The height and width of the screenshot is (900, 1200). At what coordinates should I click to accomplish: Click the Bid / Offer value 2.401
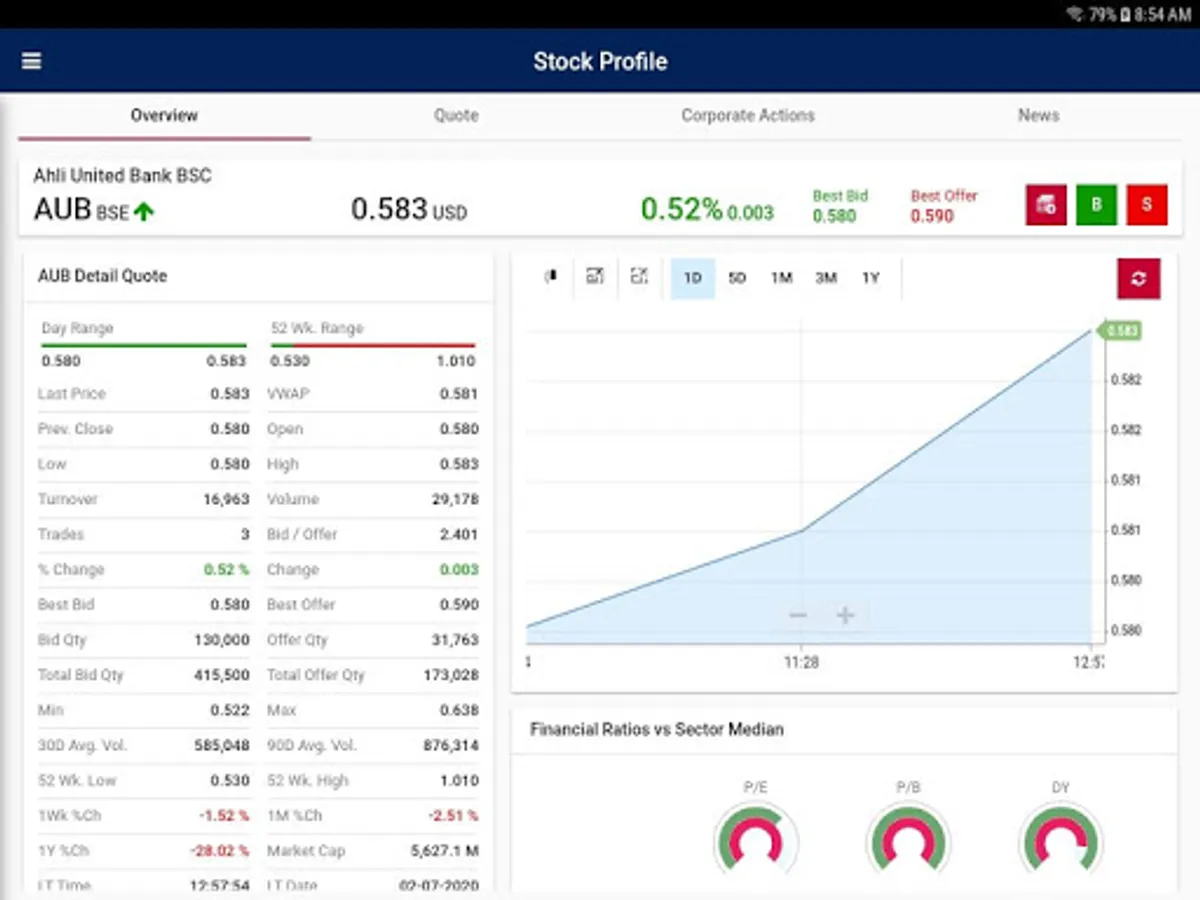[459, 535]
